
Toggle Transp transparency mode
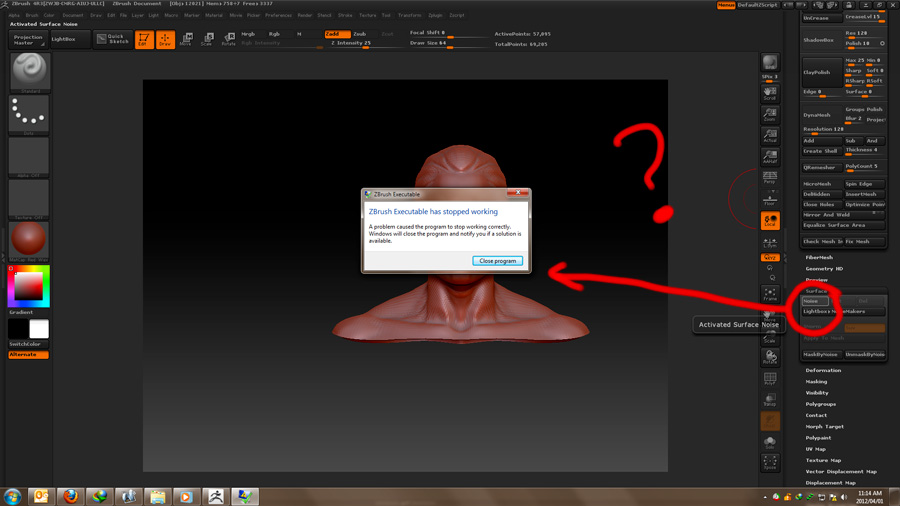tap(770, 400)
